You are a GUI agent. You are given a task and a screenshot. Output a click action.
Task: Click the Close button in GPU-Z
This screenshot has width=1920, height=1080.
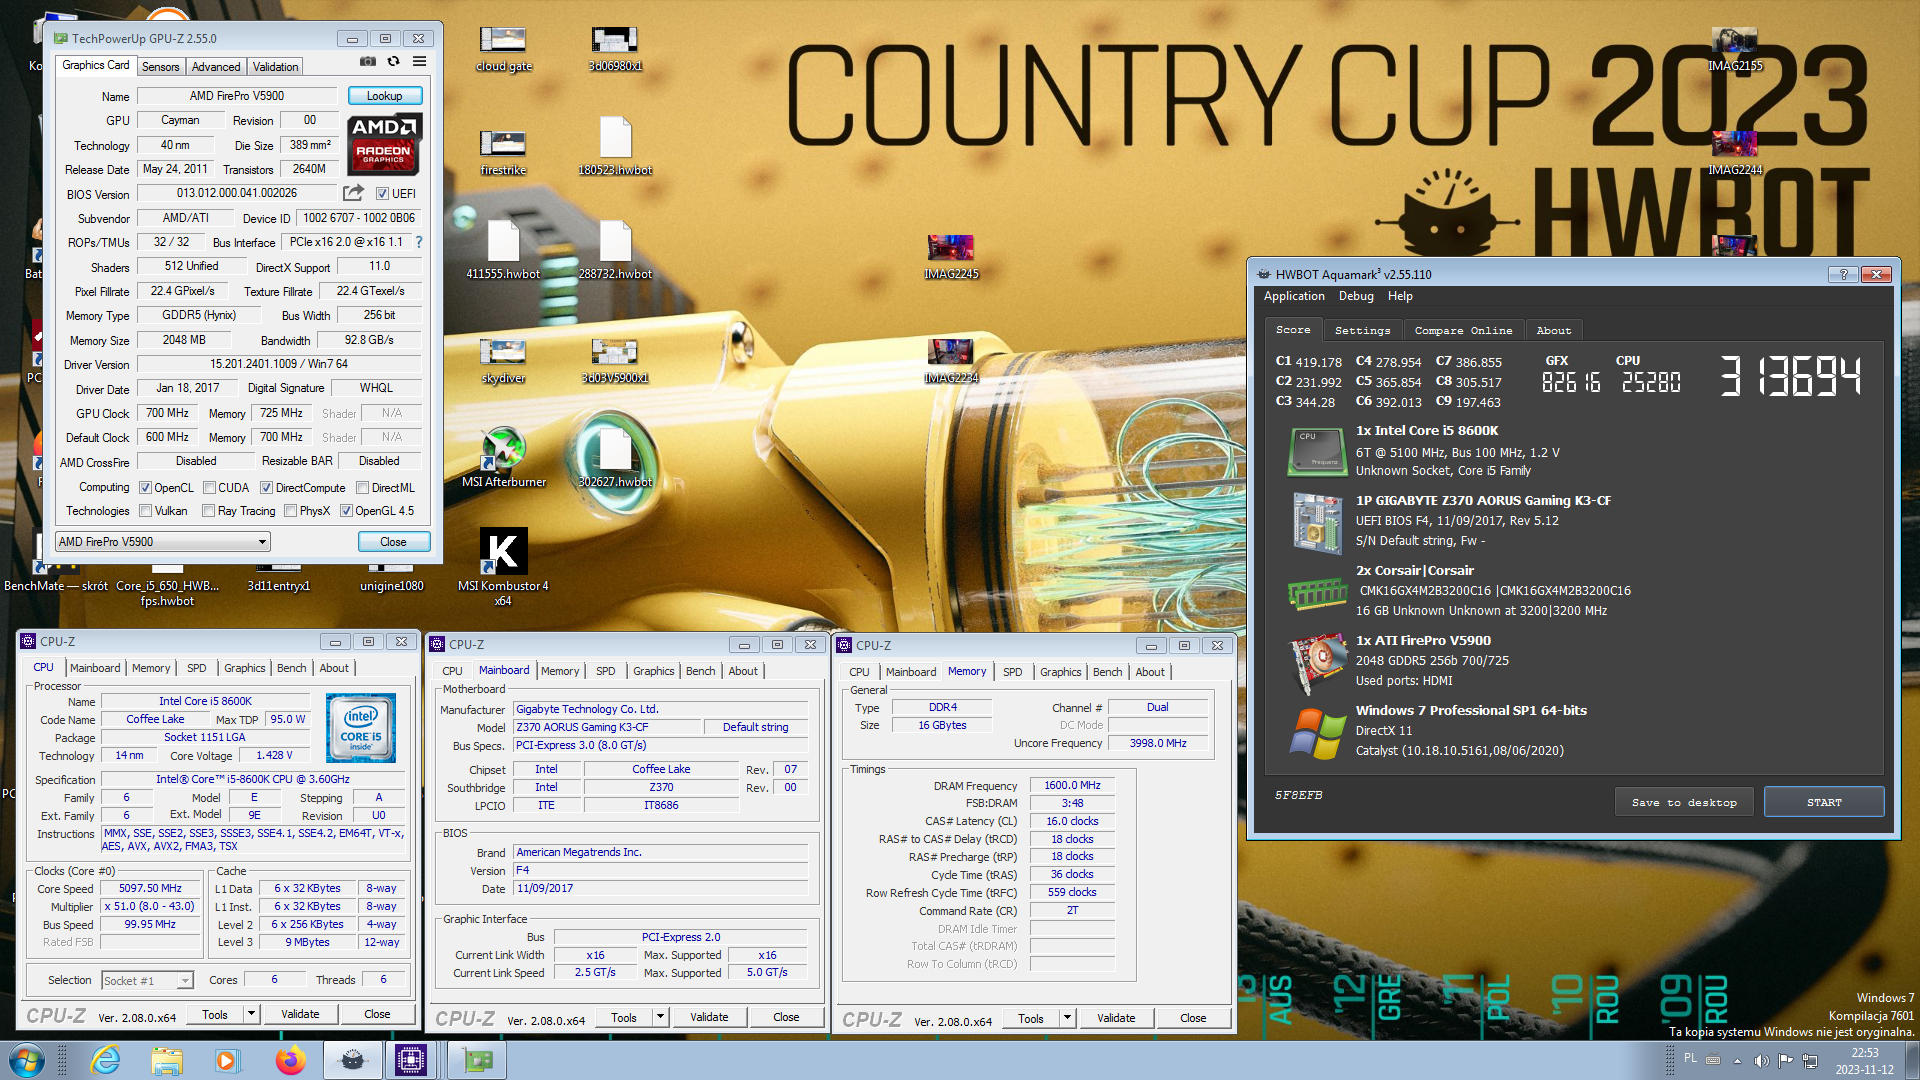[x=393, y=542]
